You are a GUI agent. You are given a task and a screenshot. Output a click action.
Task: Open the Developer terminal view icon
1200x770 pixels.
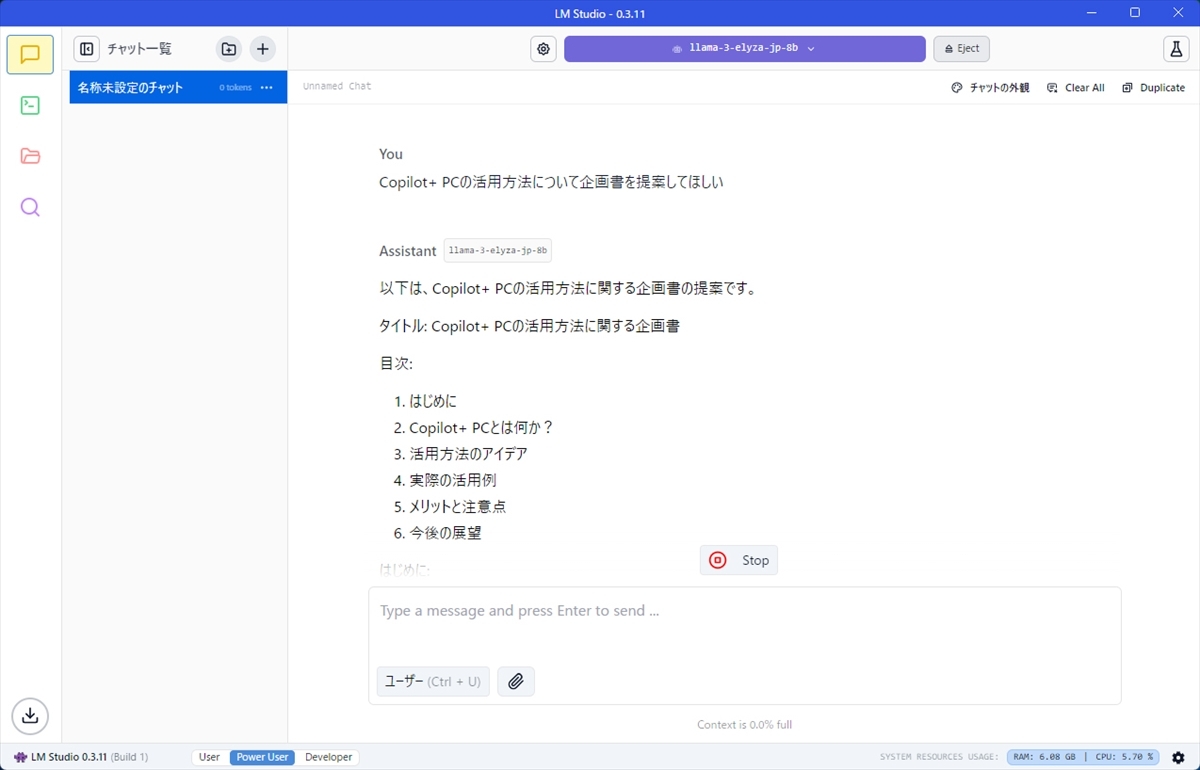click(x=30, y=105)
